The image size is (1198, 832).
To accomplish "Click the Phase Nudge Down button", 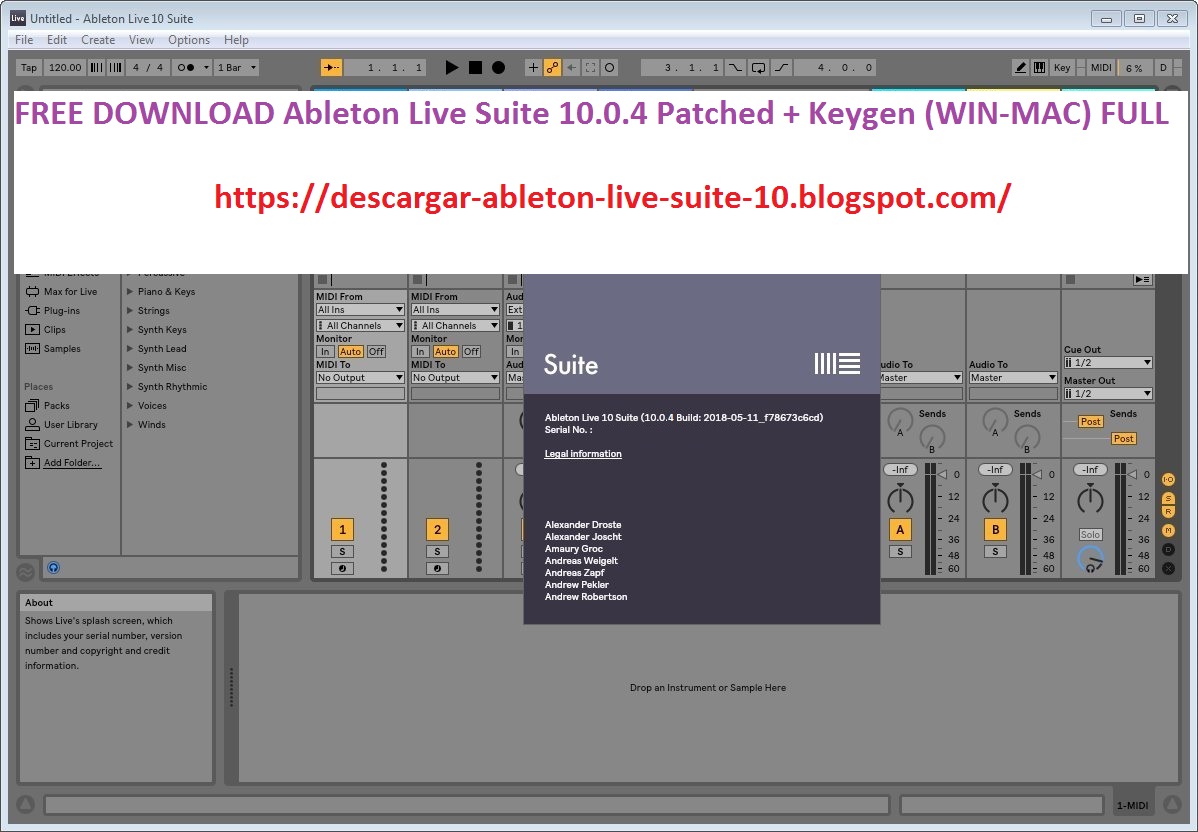I will click(96, 67).
